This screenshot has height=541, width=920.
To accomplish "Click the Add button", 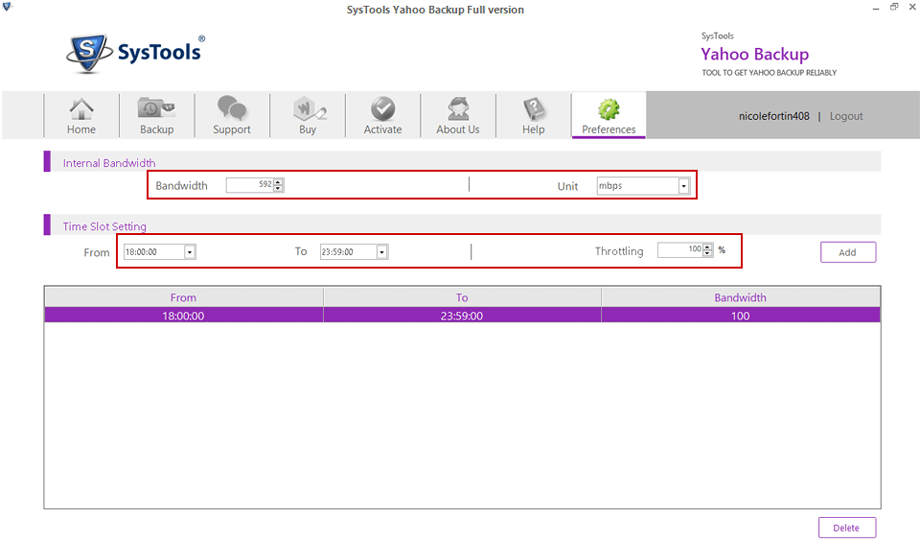I will 848,252.
